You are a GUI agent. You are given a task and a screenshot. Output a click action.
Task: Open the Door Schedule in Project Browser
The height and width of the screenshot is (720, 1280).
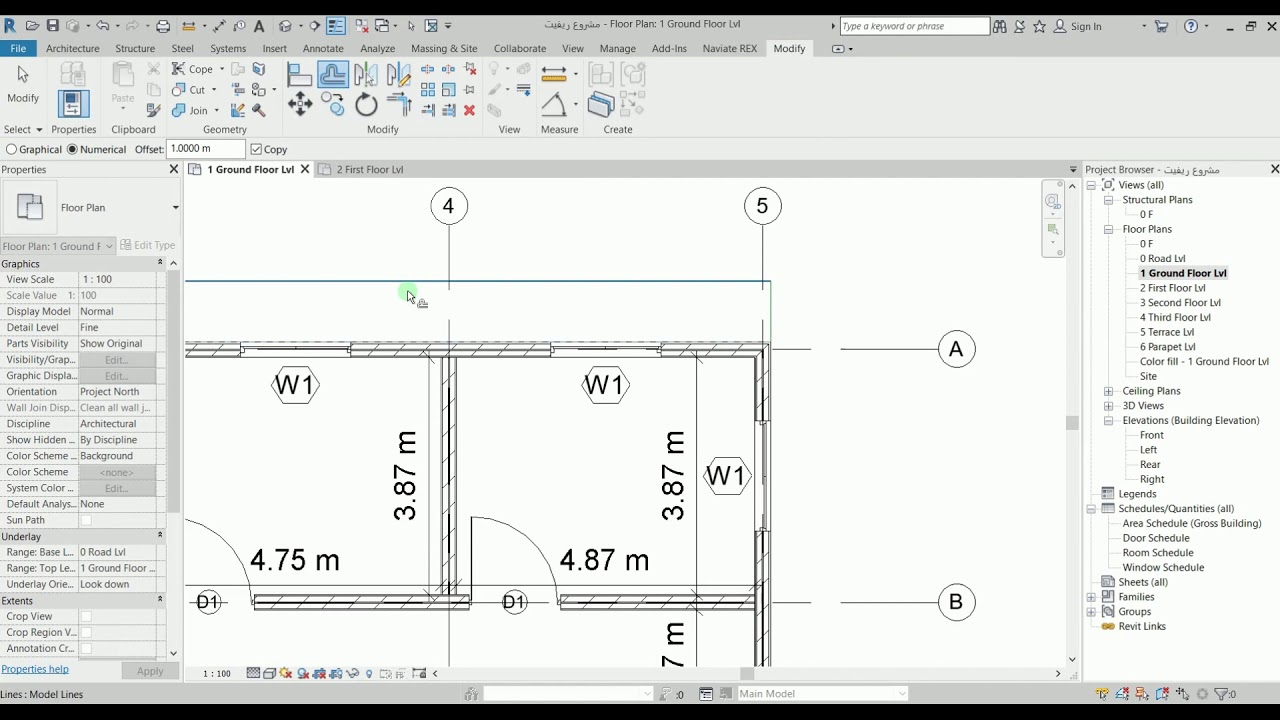tap(1155, 538)
